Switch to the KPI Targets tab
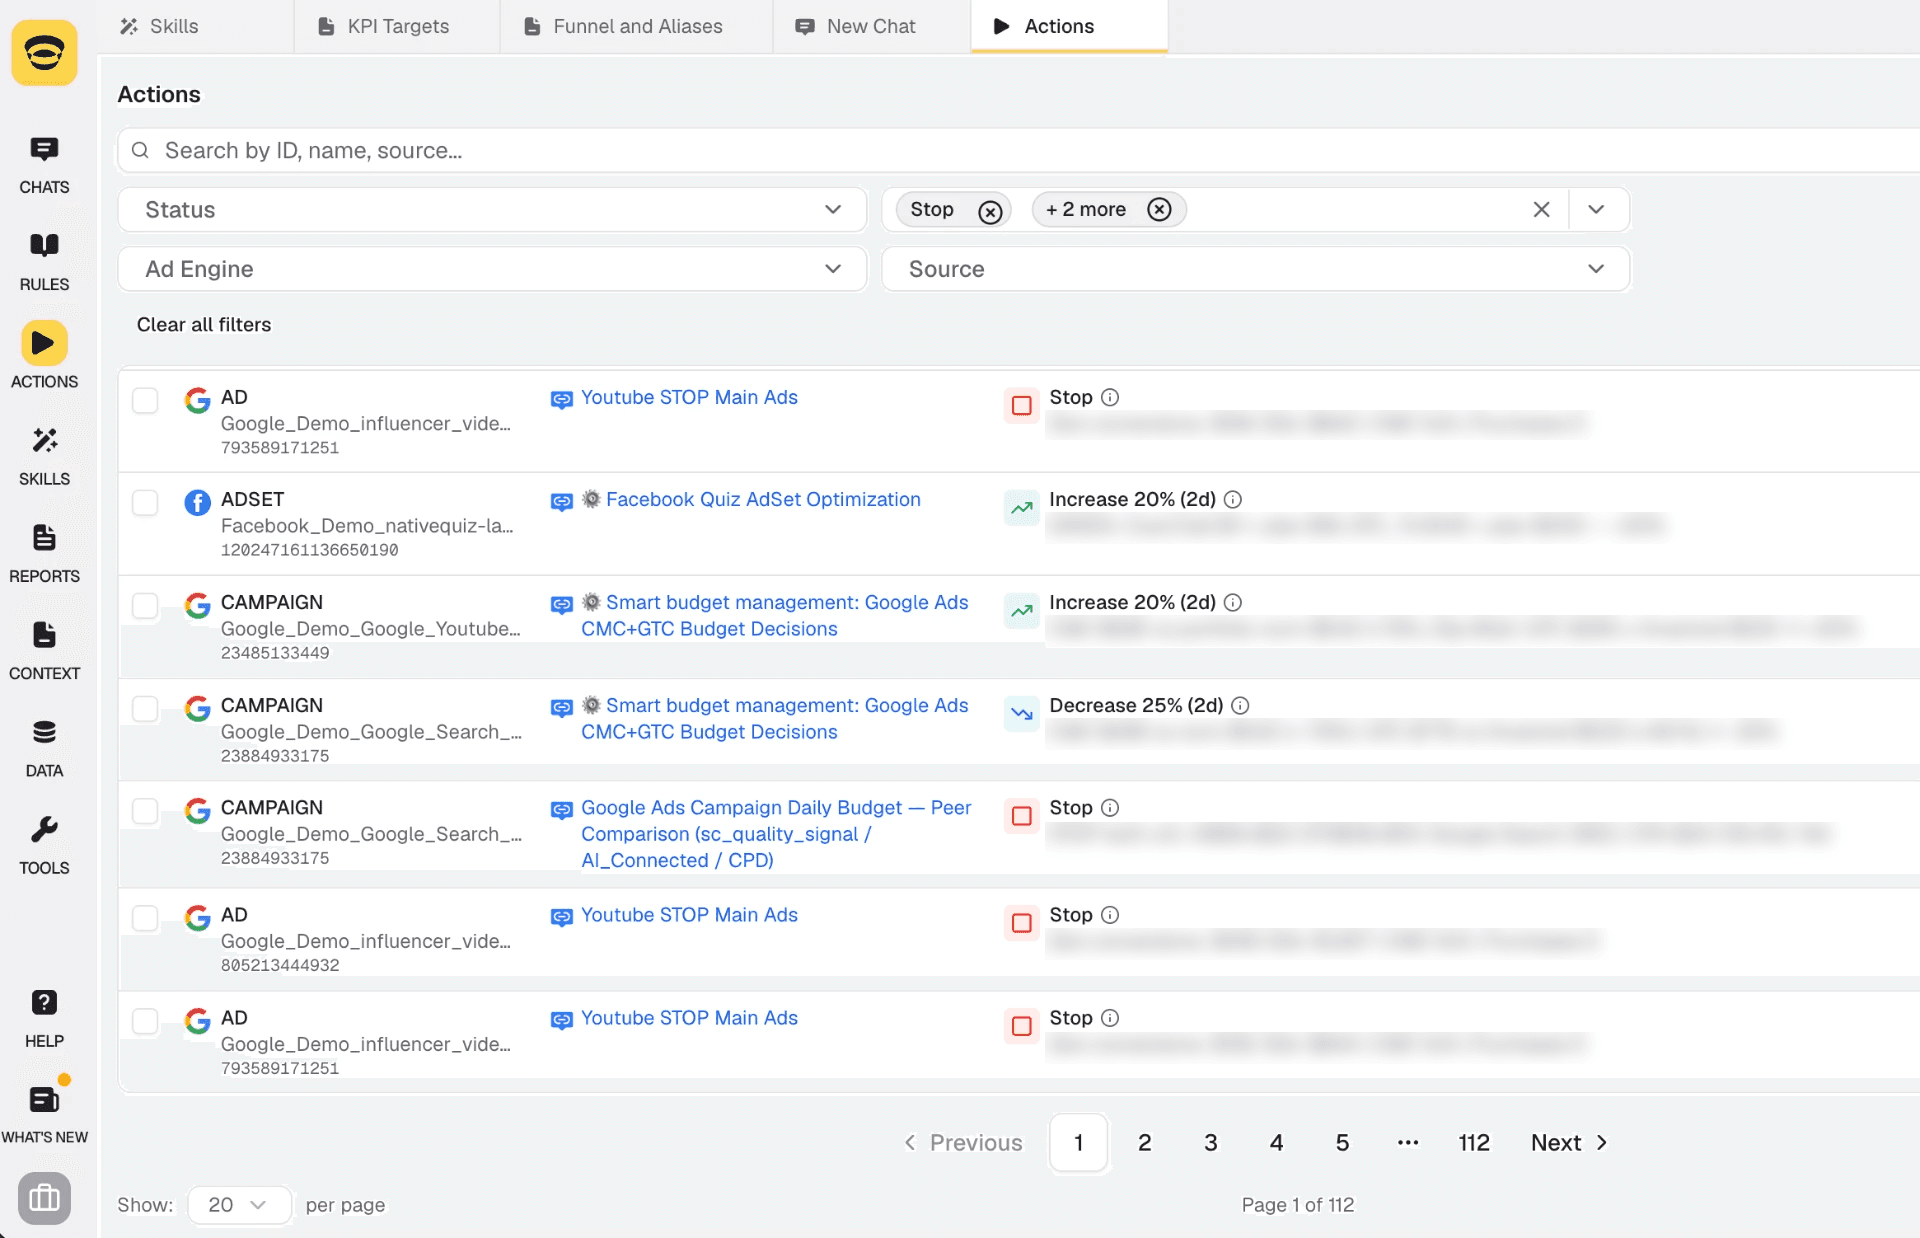This screenshot has width=1920, height=1238. coord(384,26)
